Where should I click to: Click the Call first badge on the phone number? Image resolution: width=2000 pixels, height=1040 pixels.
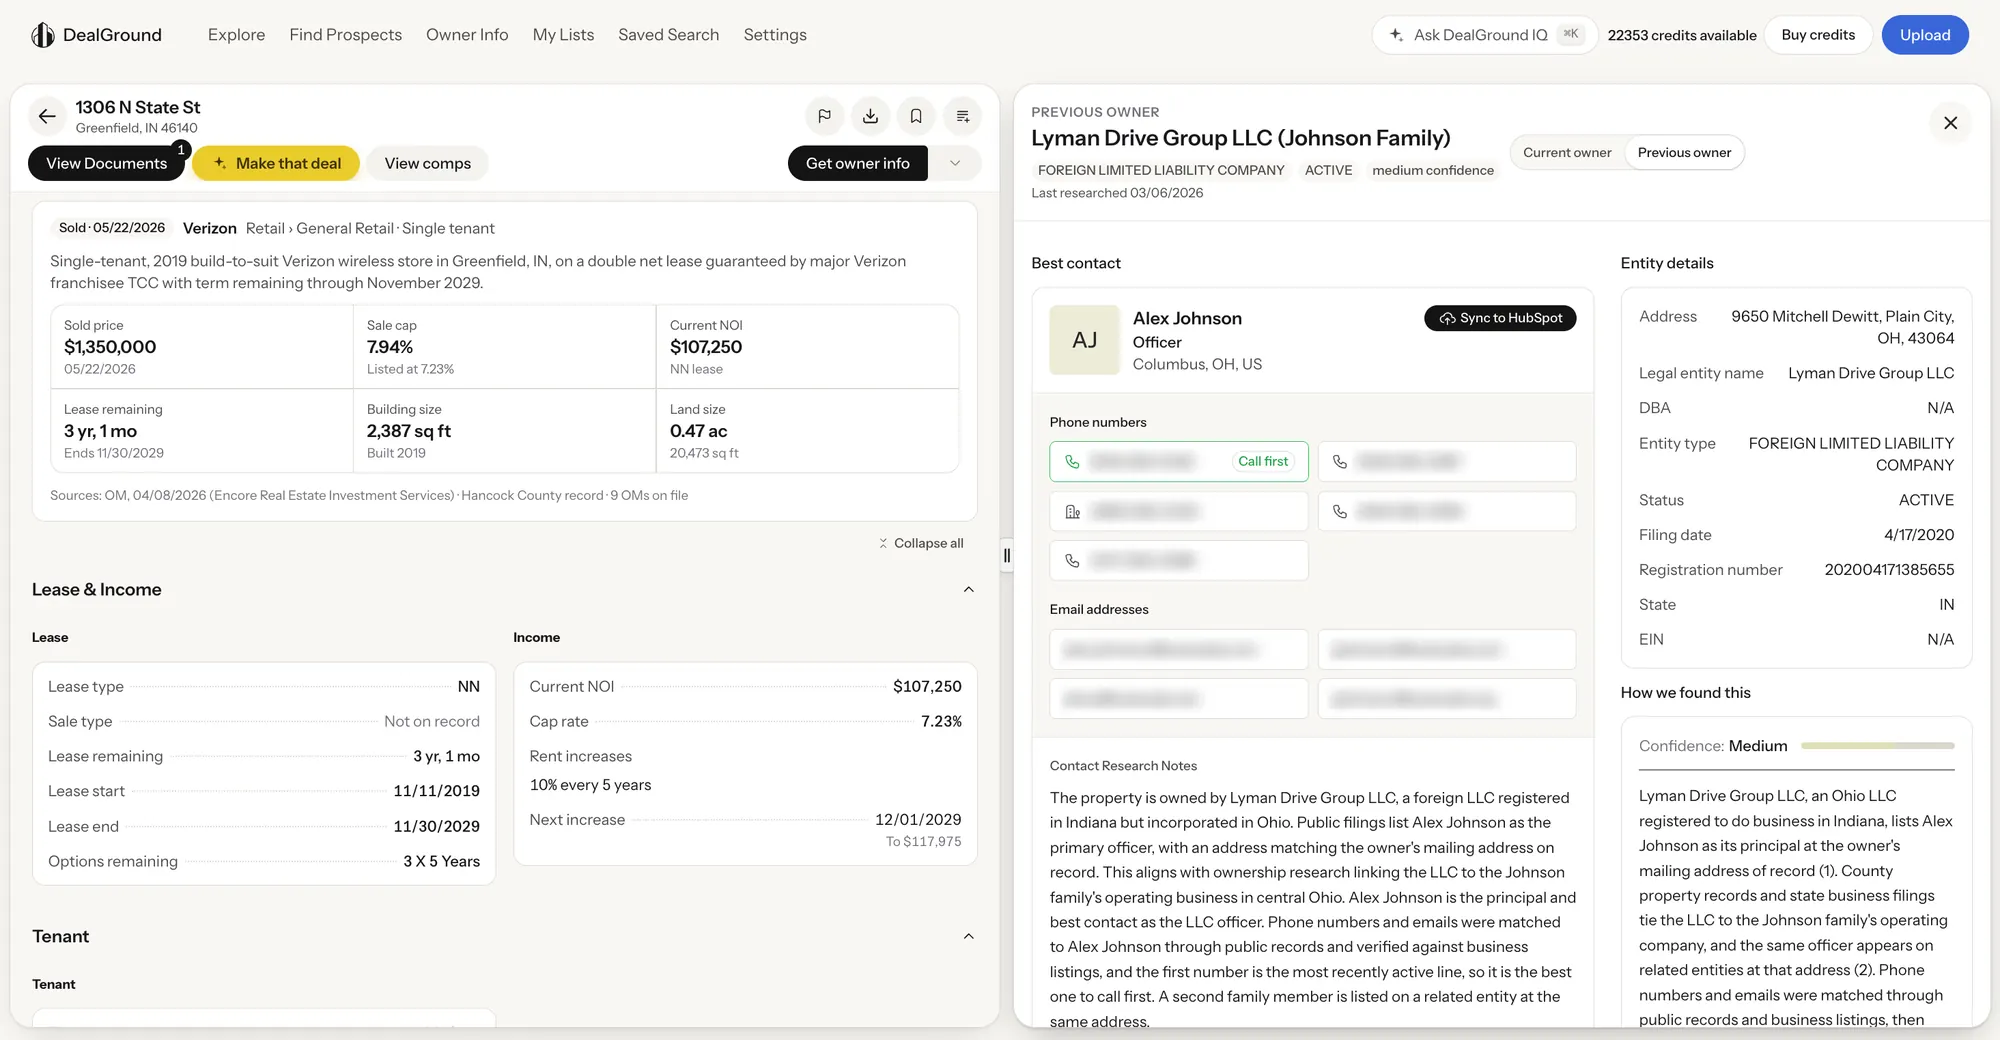[1263, 461]
